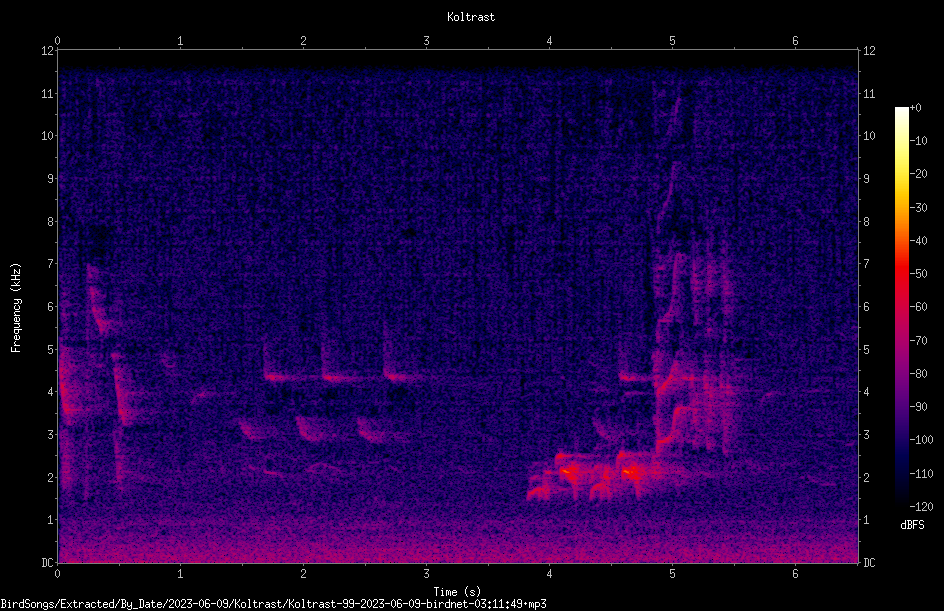Click the Time (s) axis label
Screen dimensions: 944x611
457,592
